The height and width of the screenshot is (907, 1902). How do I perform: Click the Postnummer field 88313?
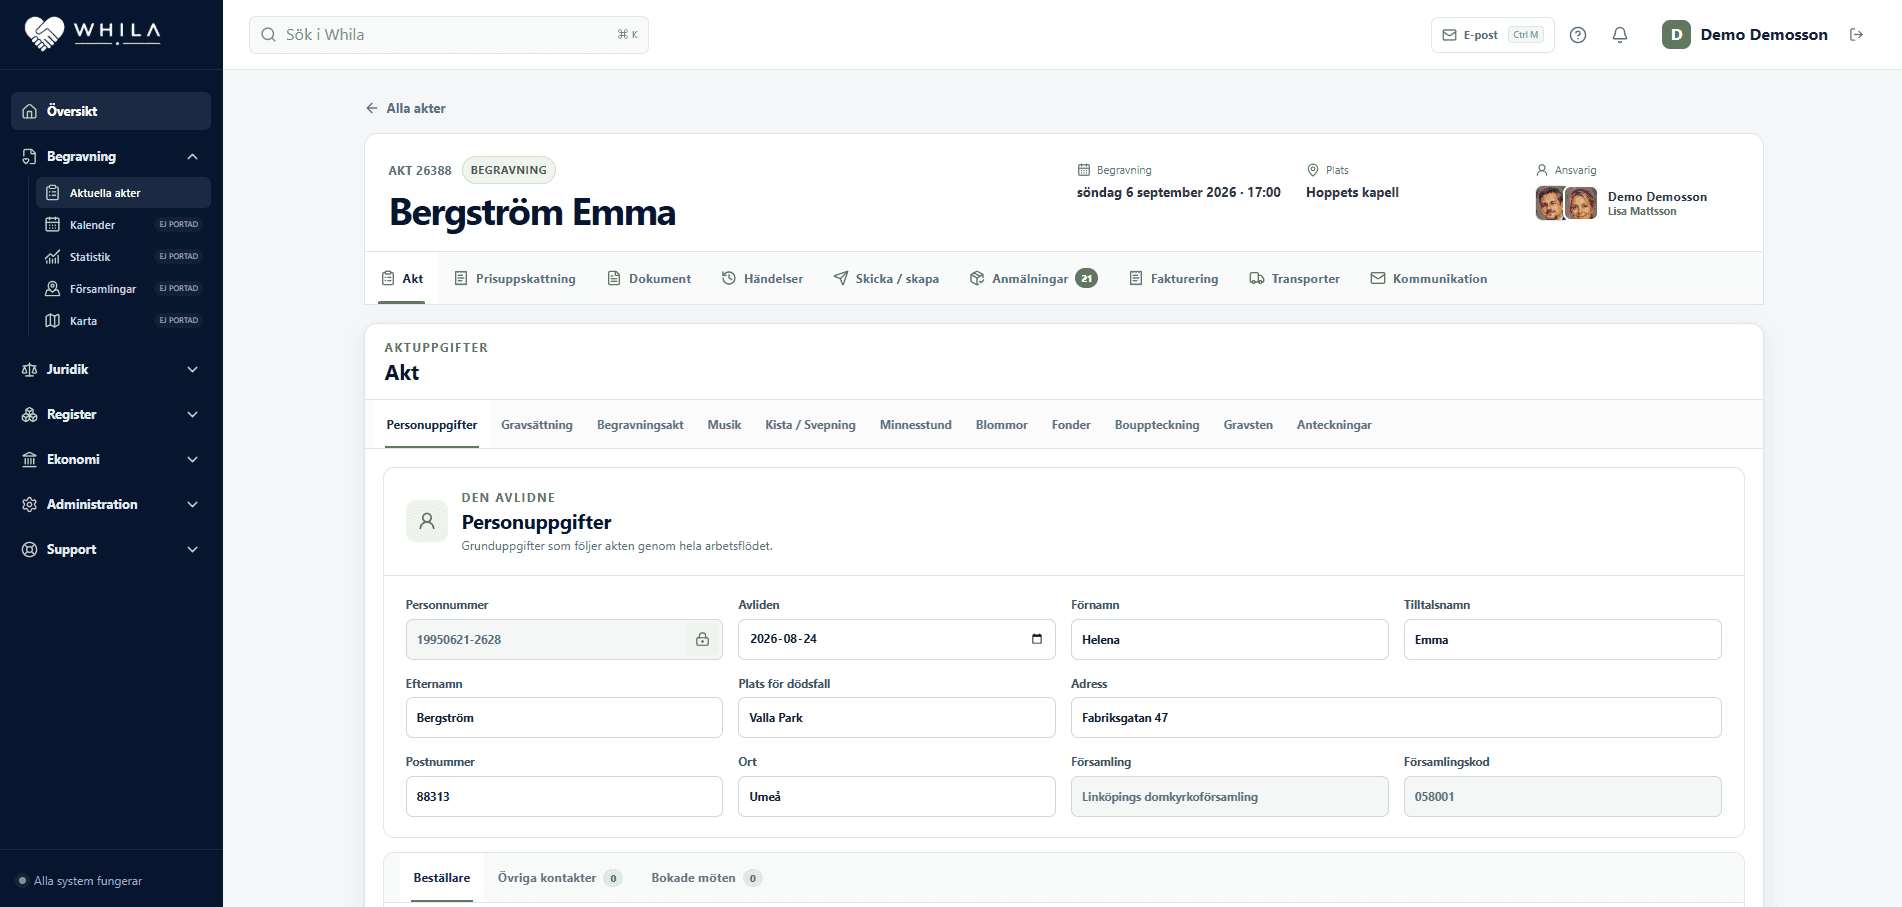click(564, 797)
